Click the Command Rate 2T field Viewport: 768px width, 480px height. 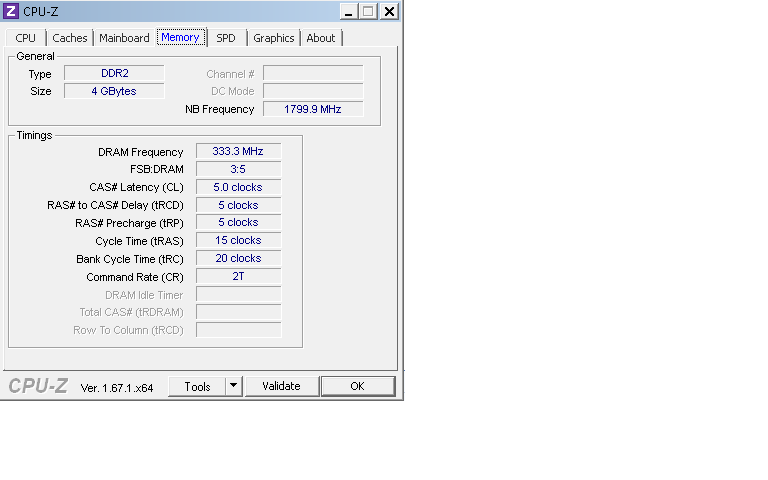tap(238, 276)
